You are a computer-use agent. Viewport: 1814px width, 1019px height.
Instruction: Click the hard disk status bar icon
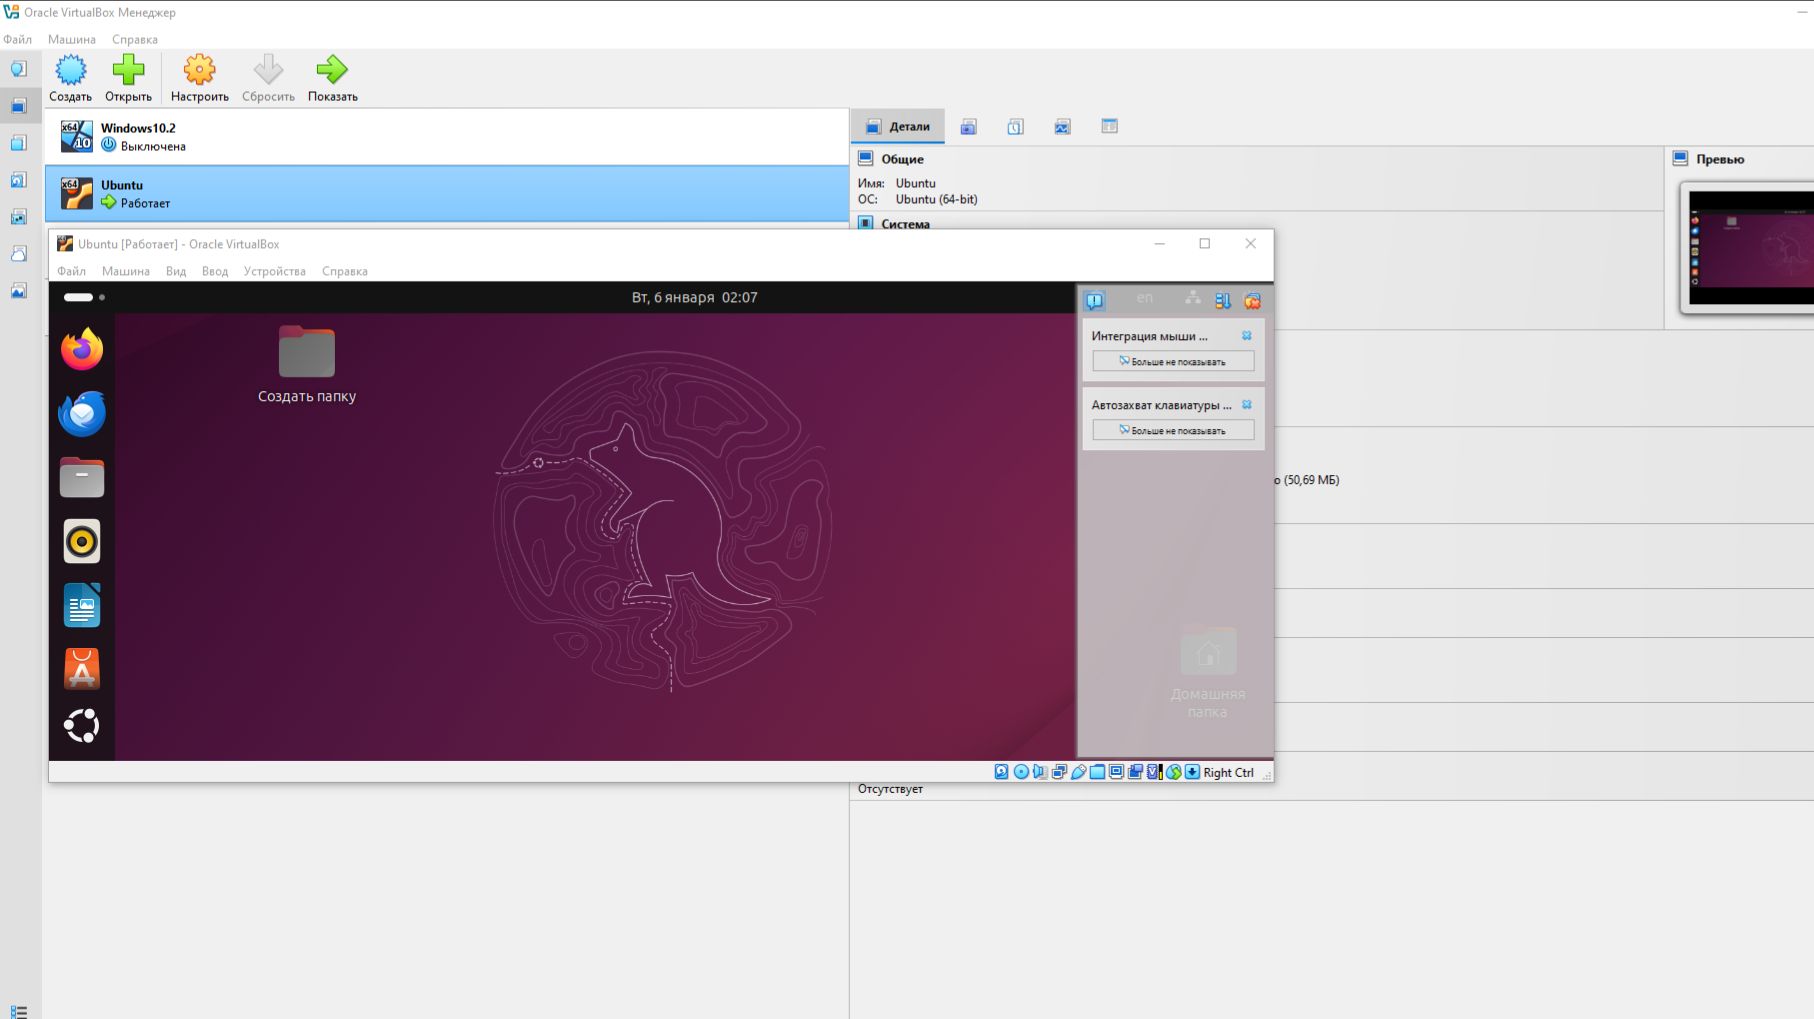tap(1001, 772)
